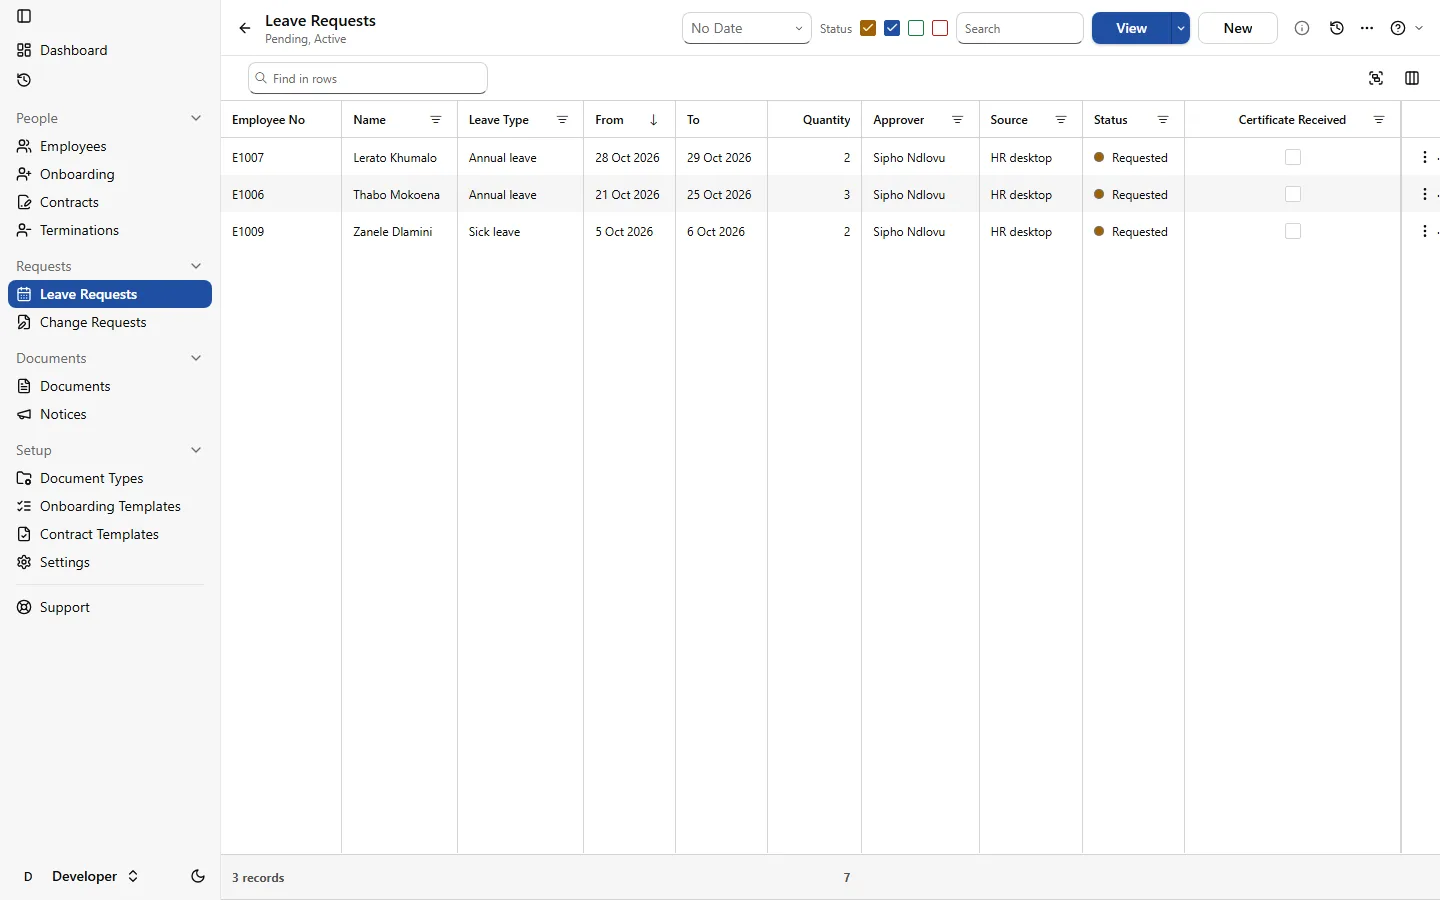Open the three-dot more options menu in toolbar
This screenshot has width=1440, height=900.
(1367, 28)
